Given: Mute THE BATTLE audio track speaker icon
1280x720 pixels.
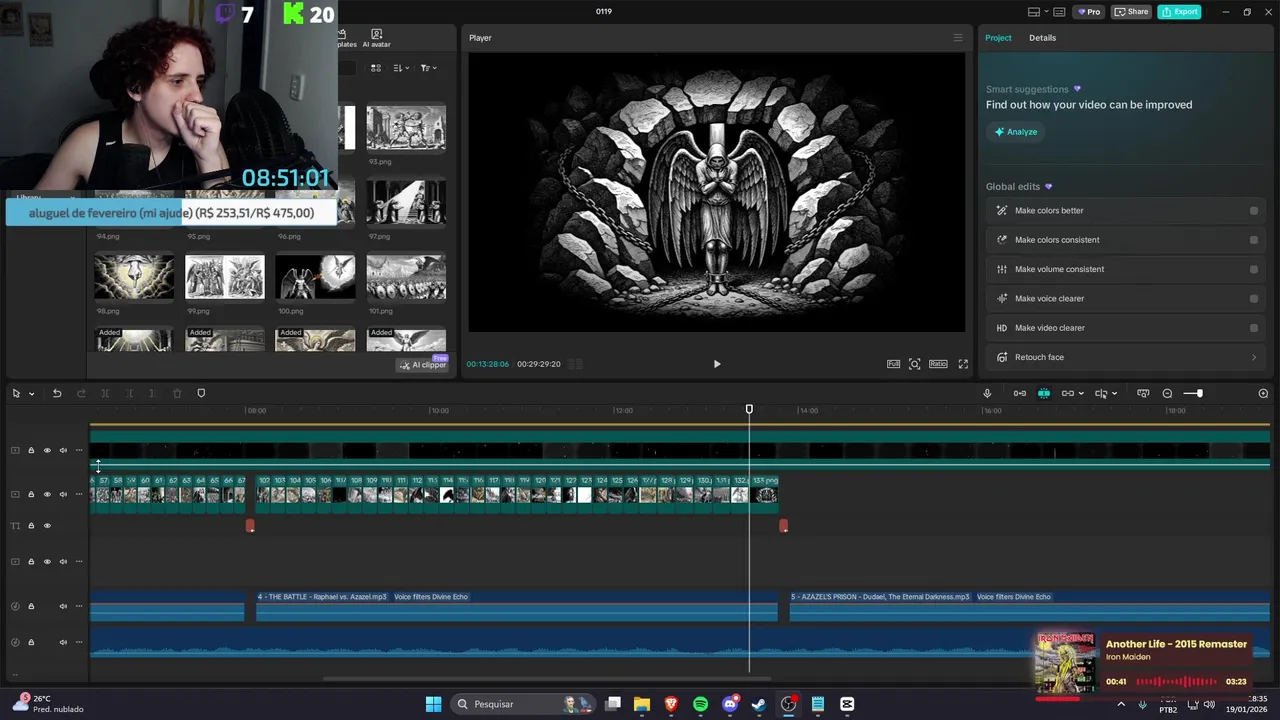Looking at the screenshot, I should [63, 606].
